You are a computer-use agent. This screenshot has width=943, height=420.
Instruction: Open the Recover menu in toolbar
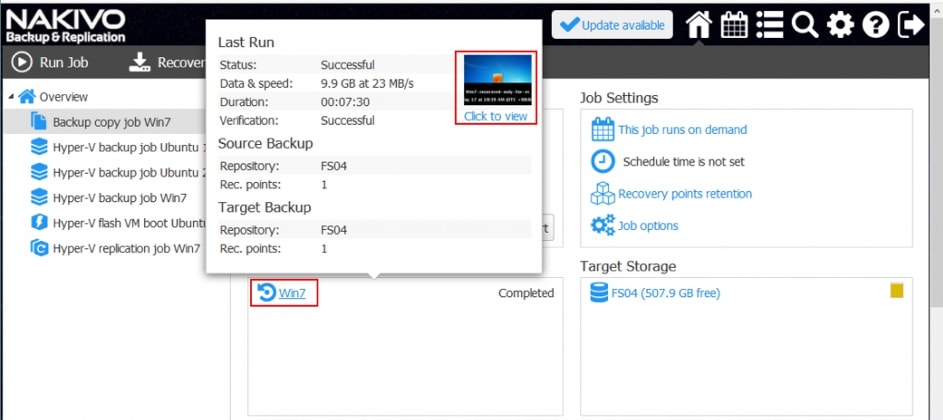click(168, 63)
